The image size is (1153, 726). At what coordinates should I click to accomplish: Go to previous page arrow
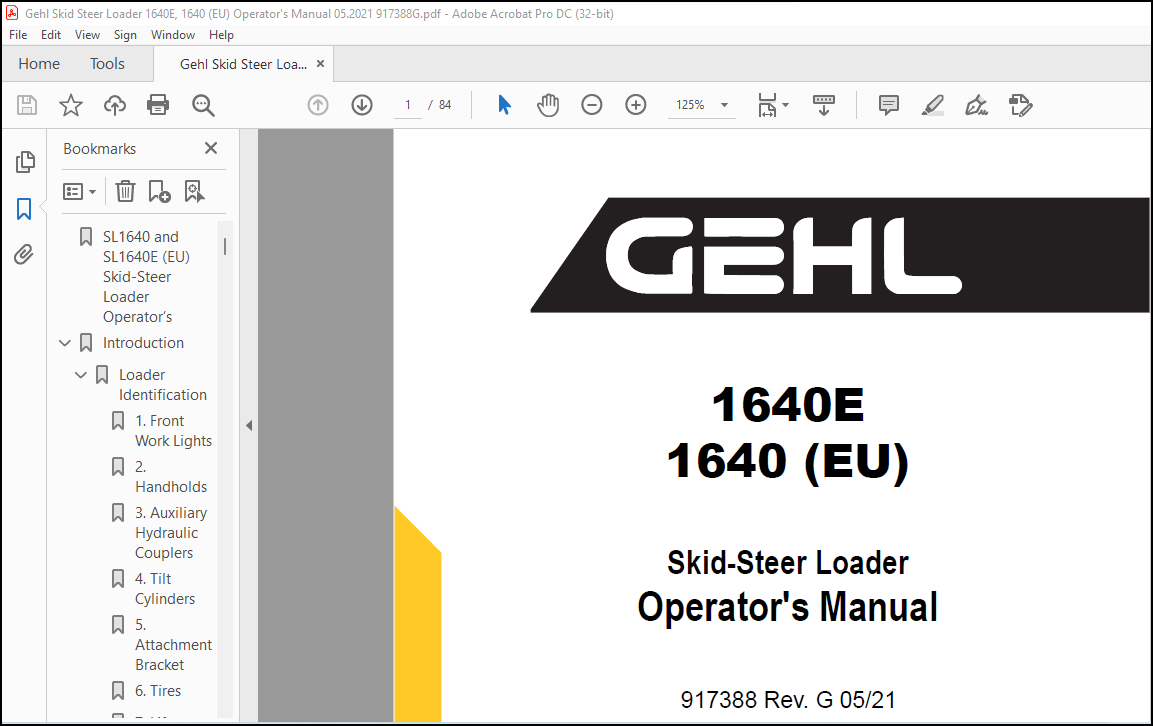coord(318,105)
